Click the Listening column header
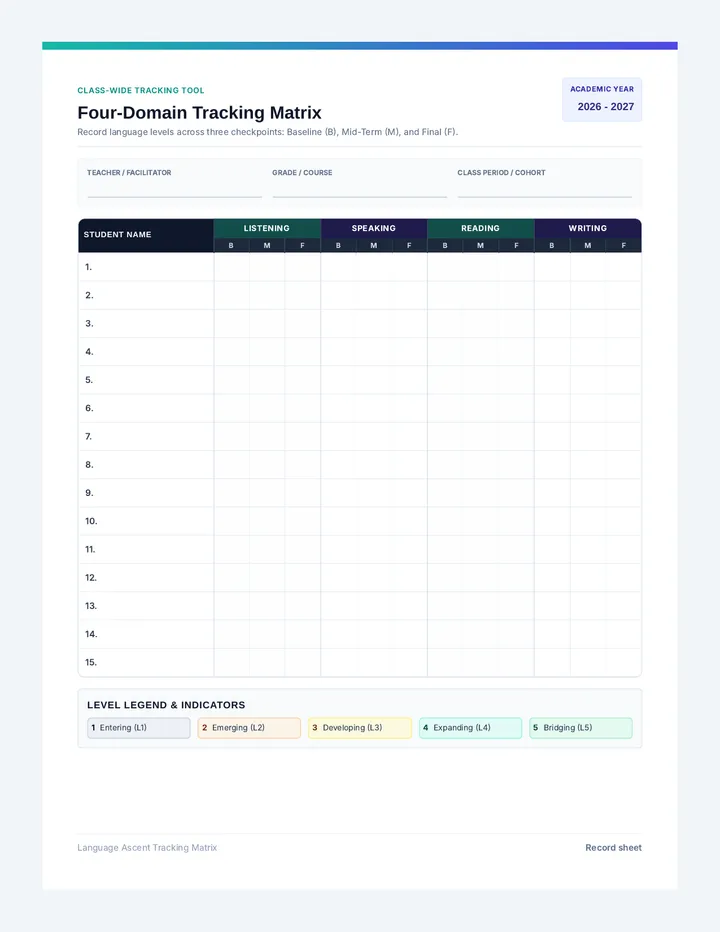720x932 pixels. pyautogui.click(x=267, y=228)
